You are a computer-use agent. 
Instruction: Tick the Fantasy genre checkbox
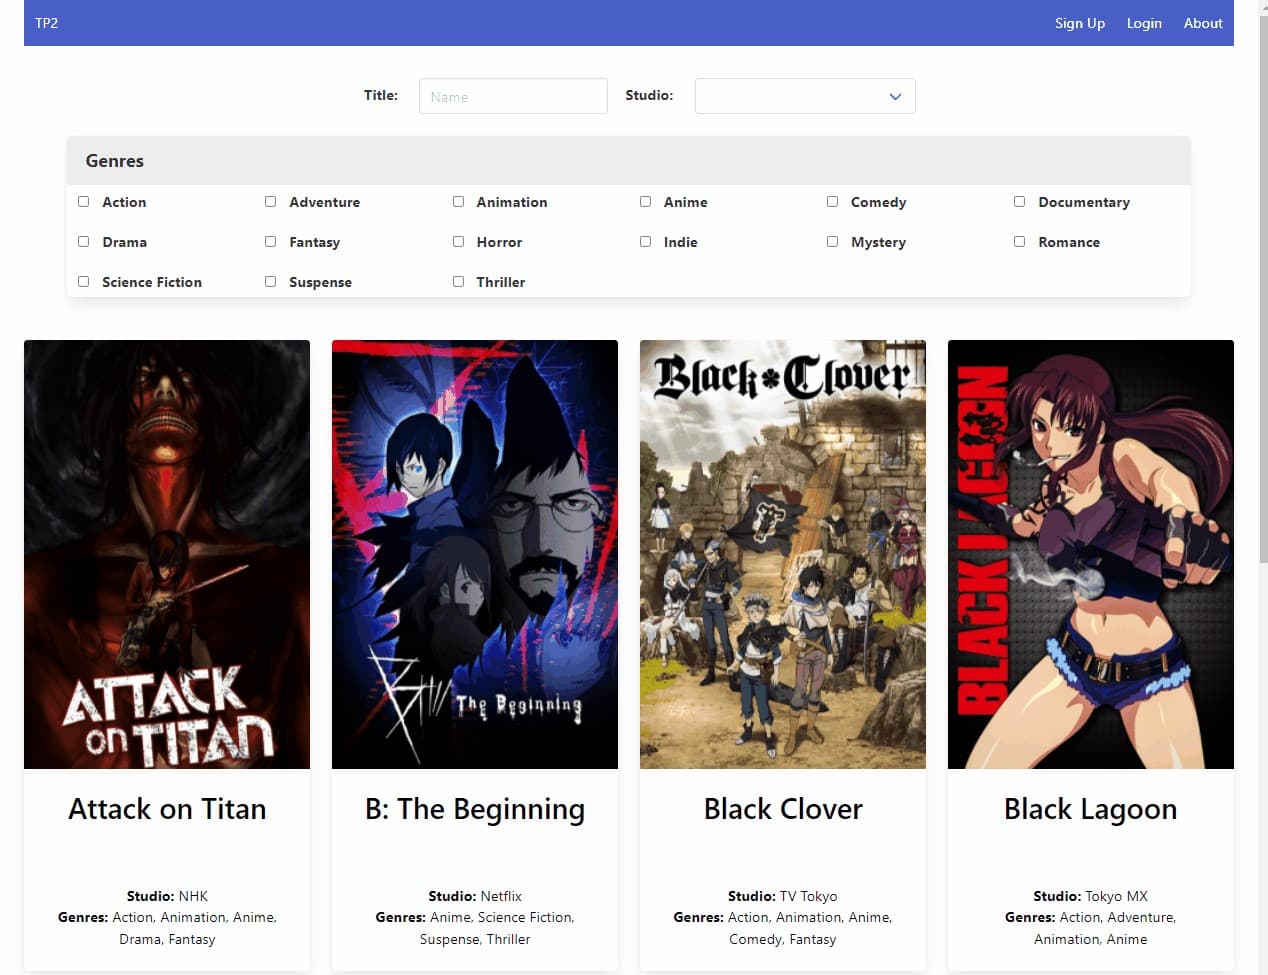[270, 241]
